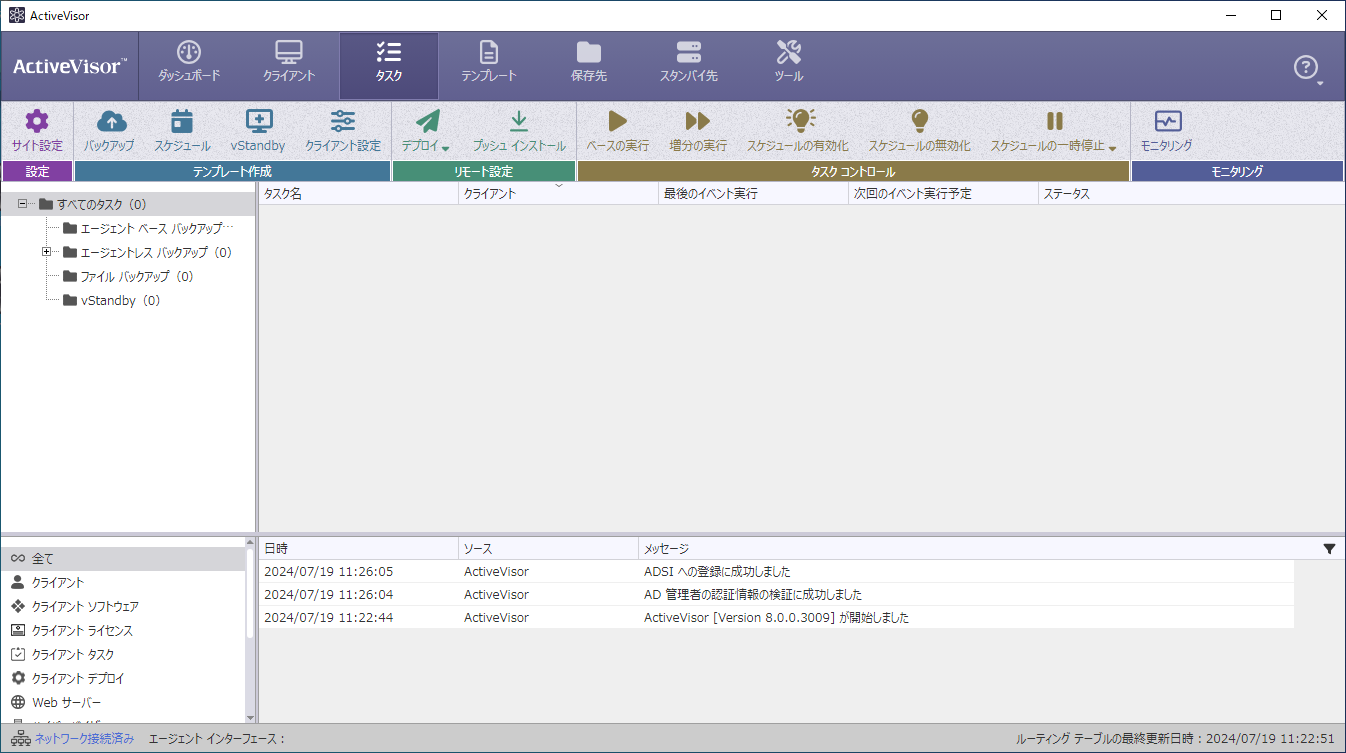Collapse the すべてのタスク tree node
1346x753 pixels.
[22, 204]
